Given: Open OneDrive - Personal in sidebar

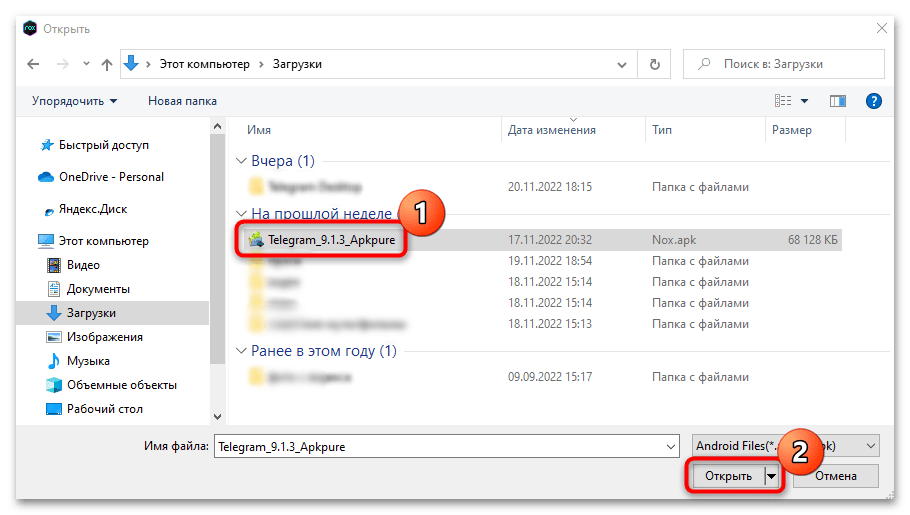Looking at the screenshot, I should pyautogui.click(x=111, y=177).
